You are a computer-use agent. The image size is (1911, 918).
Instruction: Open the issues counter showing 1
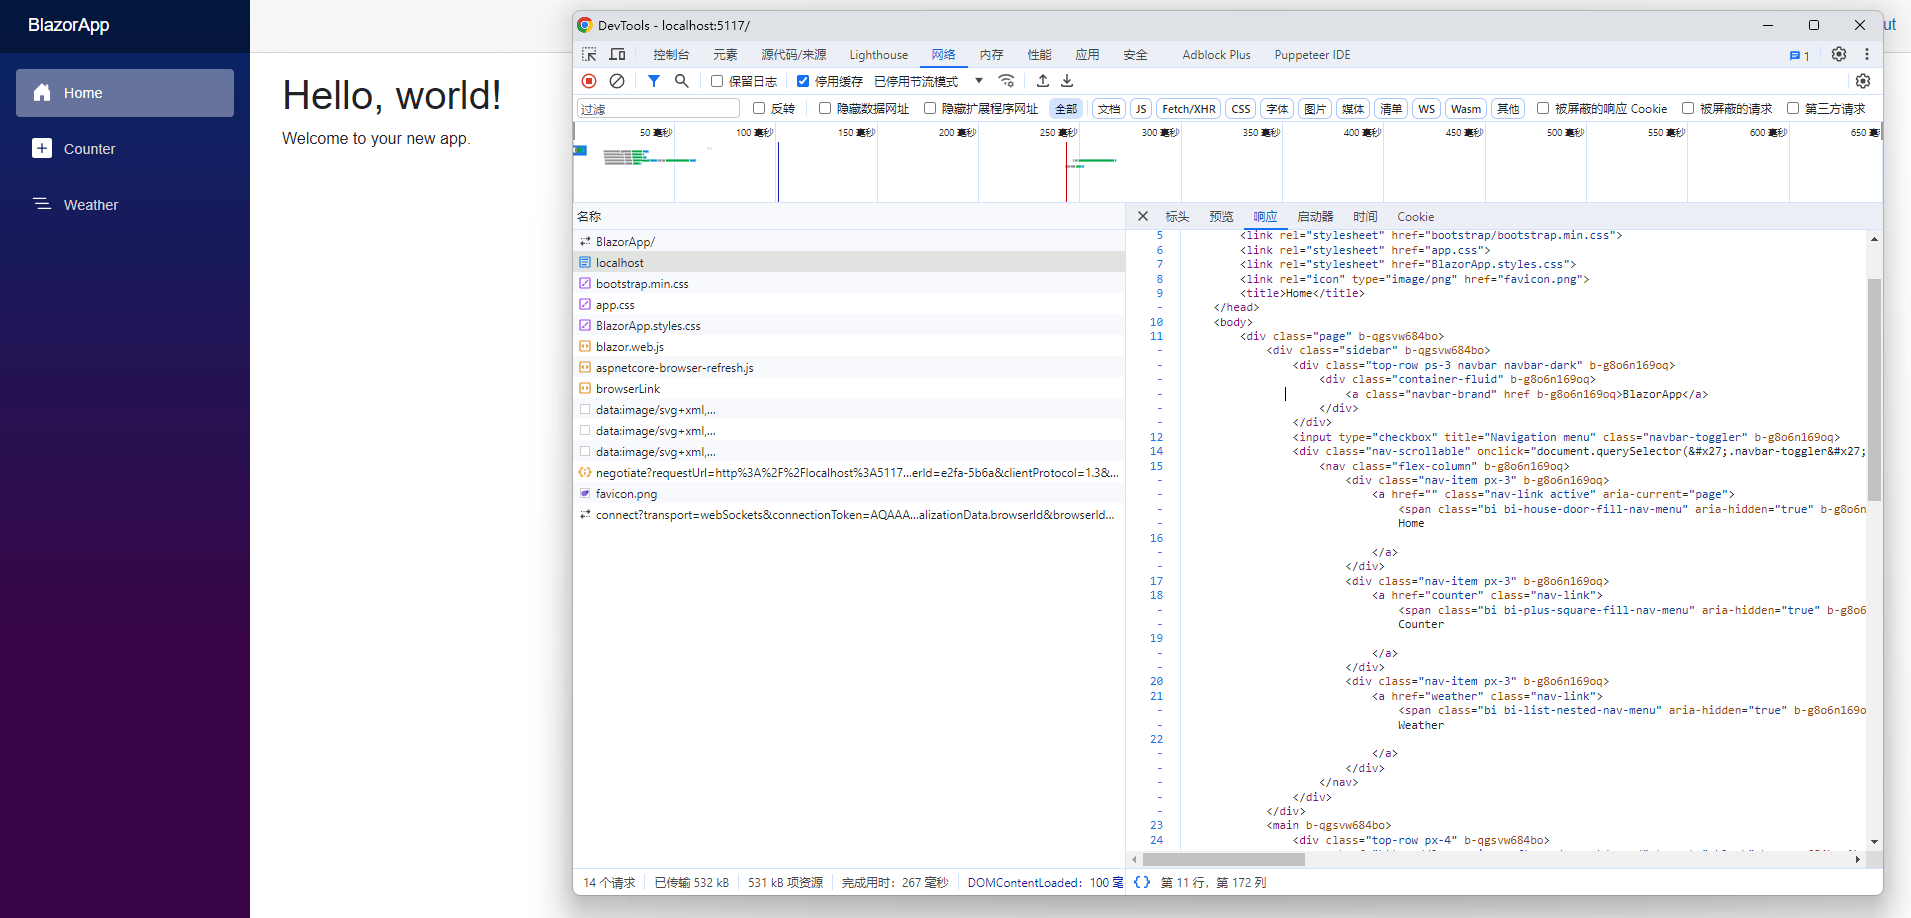pos(1800,55)
